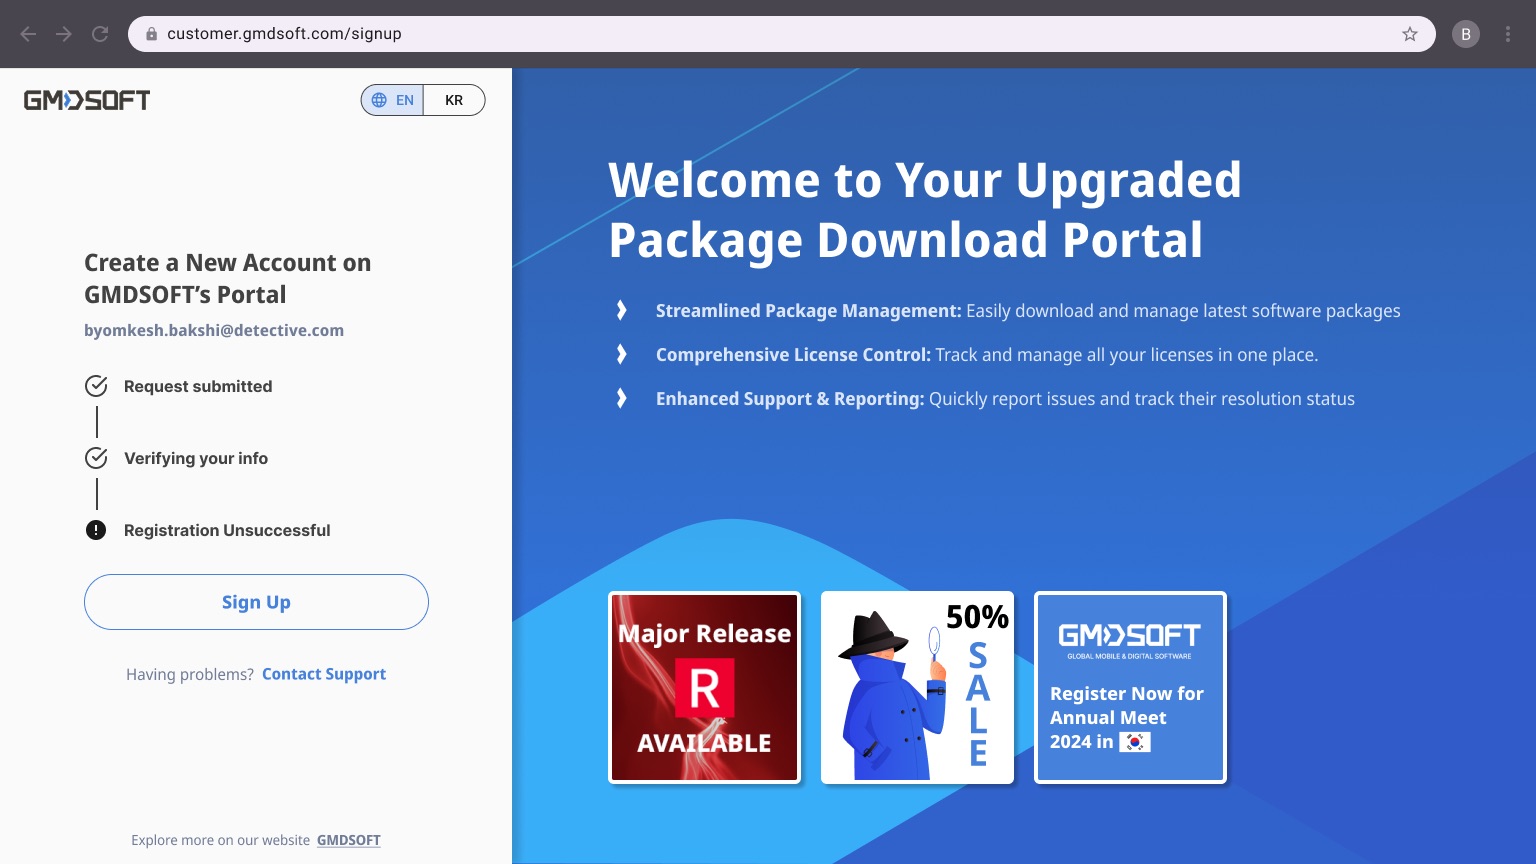Click the chevron beside Enhanced Support & Reporting
Image resolution: width=1536 pixels, height=864 pixels.
click(x=622, y=399)
